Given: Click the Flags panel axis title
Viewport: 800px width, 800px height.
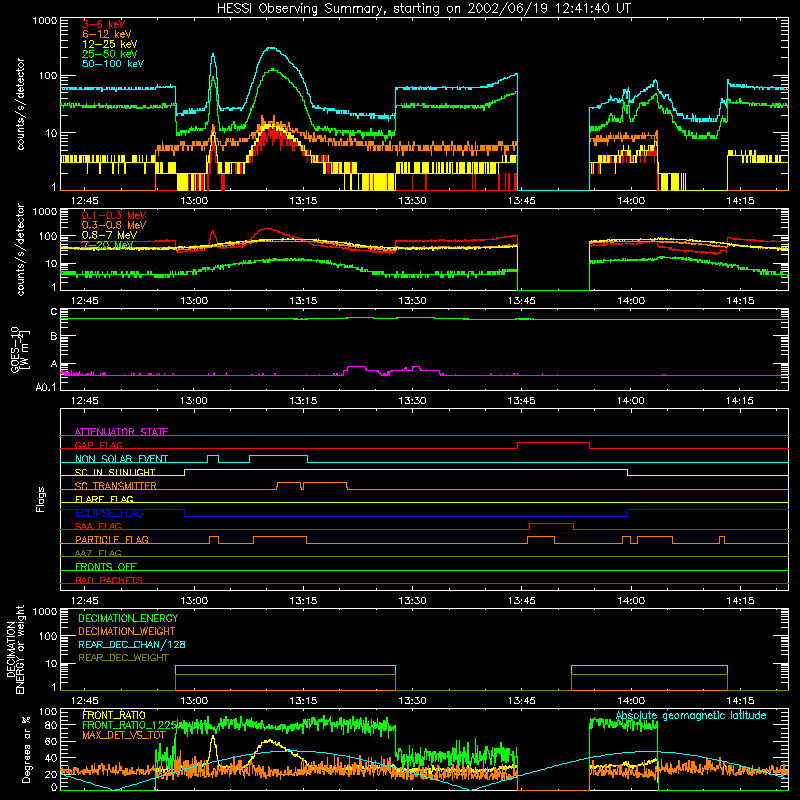Looking at the screenshot, I should pyautogui.click(x=40, y=499).
